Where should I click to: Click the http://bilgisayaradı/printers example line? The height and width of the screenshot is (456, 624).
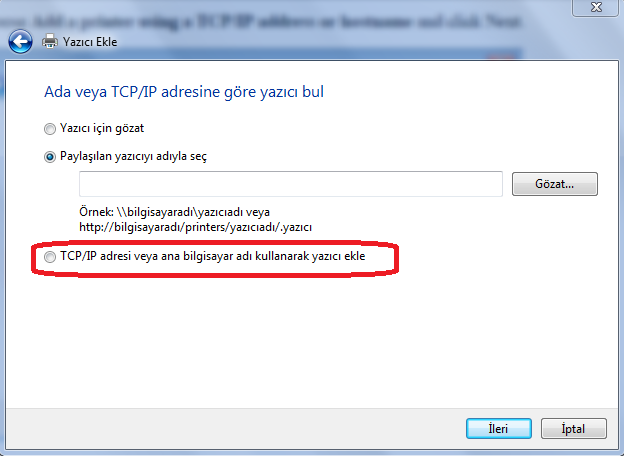[195, 227]
